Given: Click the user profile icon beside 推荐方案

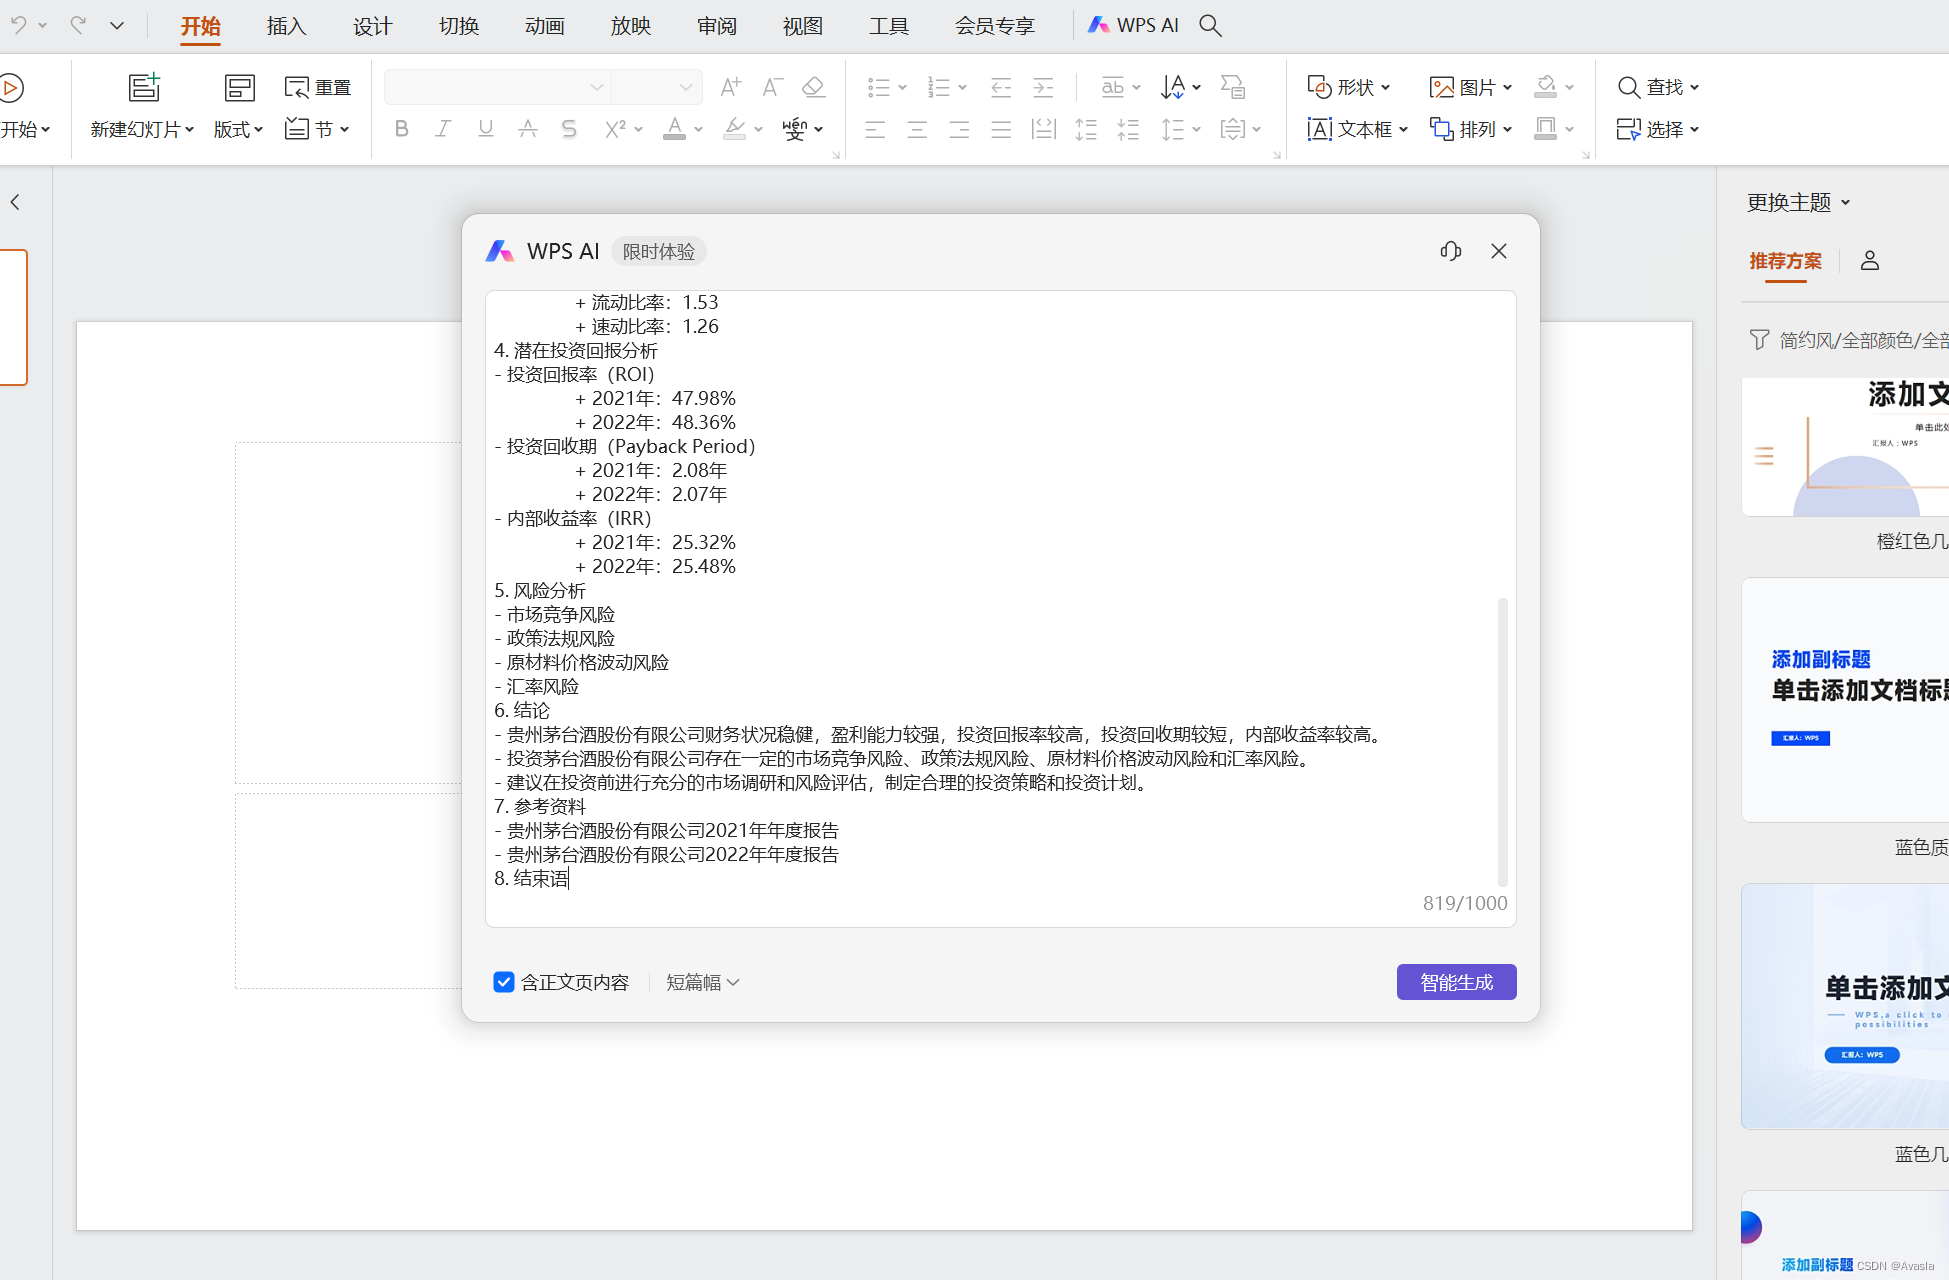Looking at the screenshot, I should [x=1870, y=261].
